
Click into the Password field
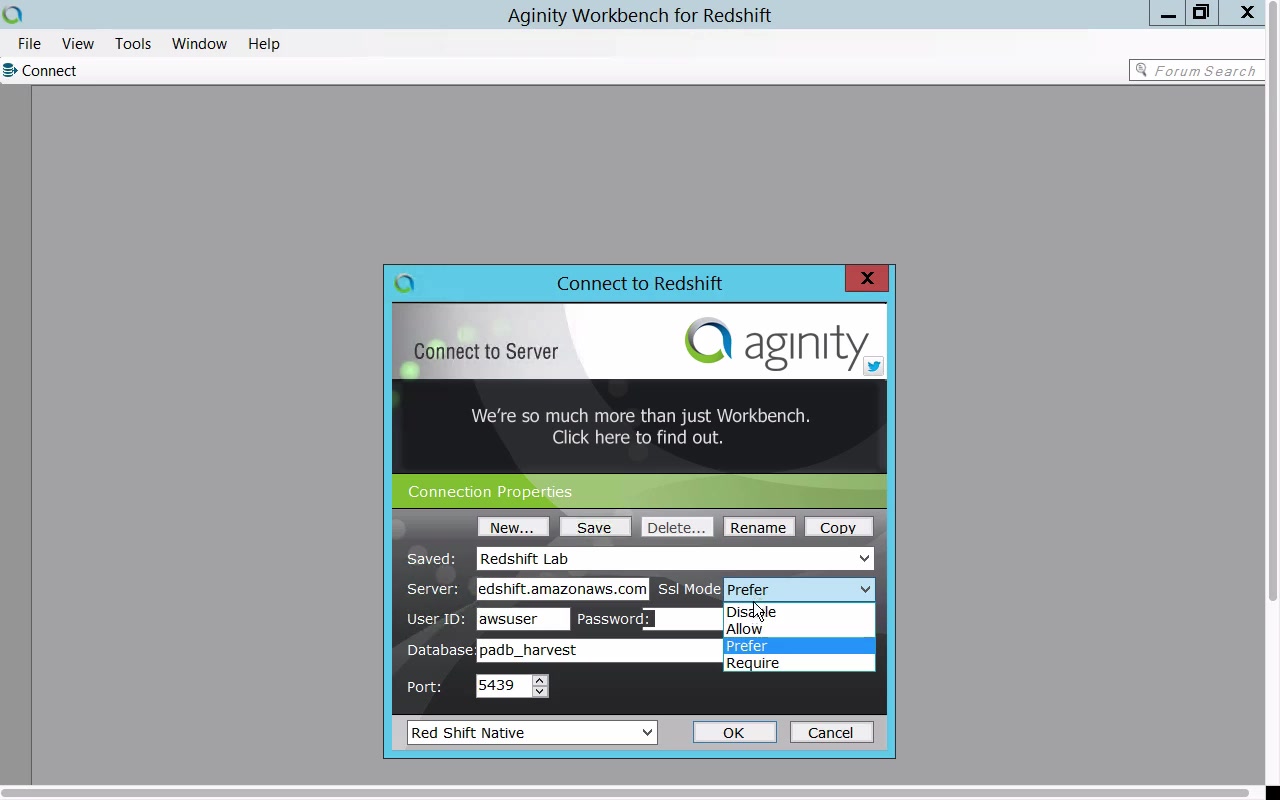pos(683,619)
